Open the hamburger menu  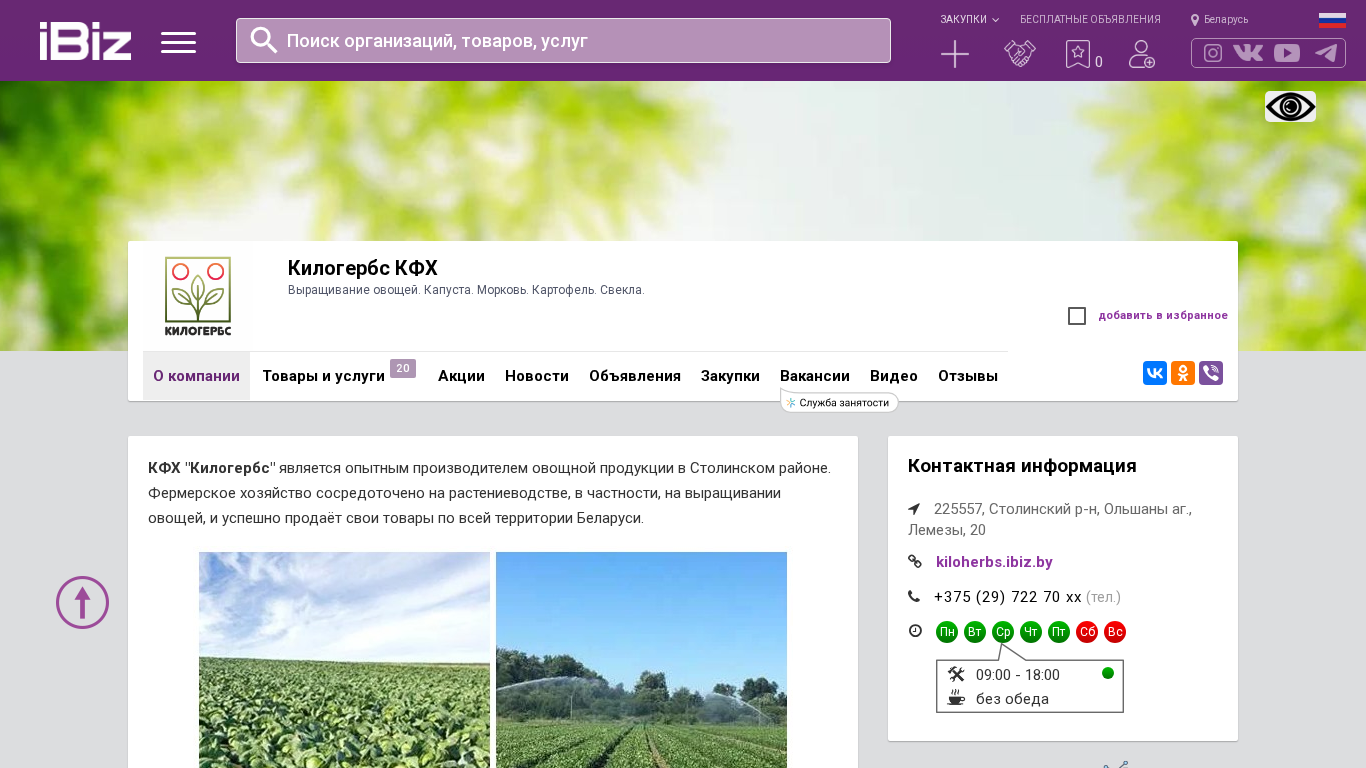(x=178, y=42)
